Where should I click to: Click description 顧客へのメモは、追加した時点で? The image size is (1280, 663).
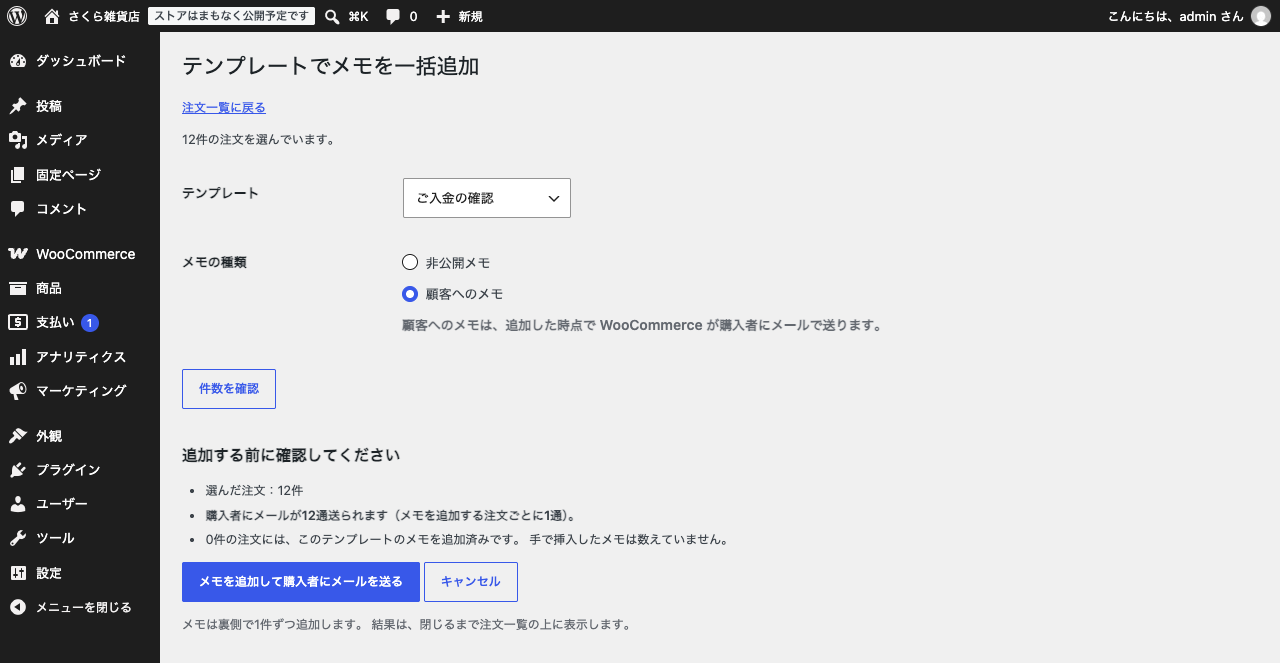pyautogui.click(x=641, y=326)
